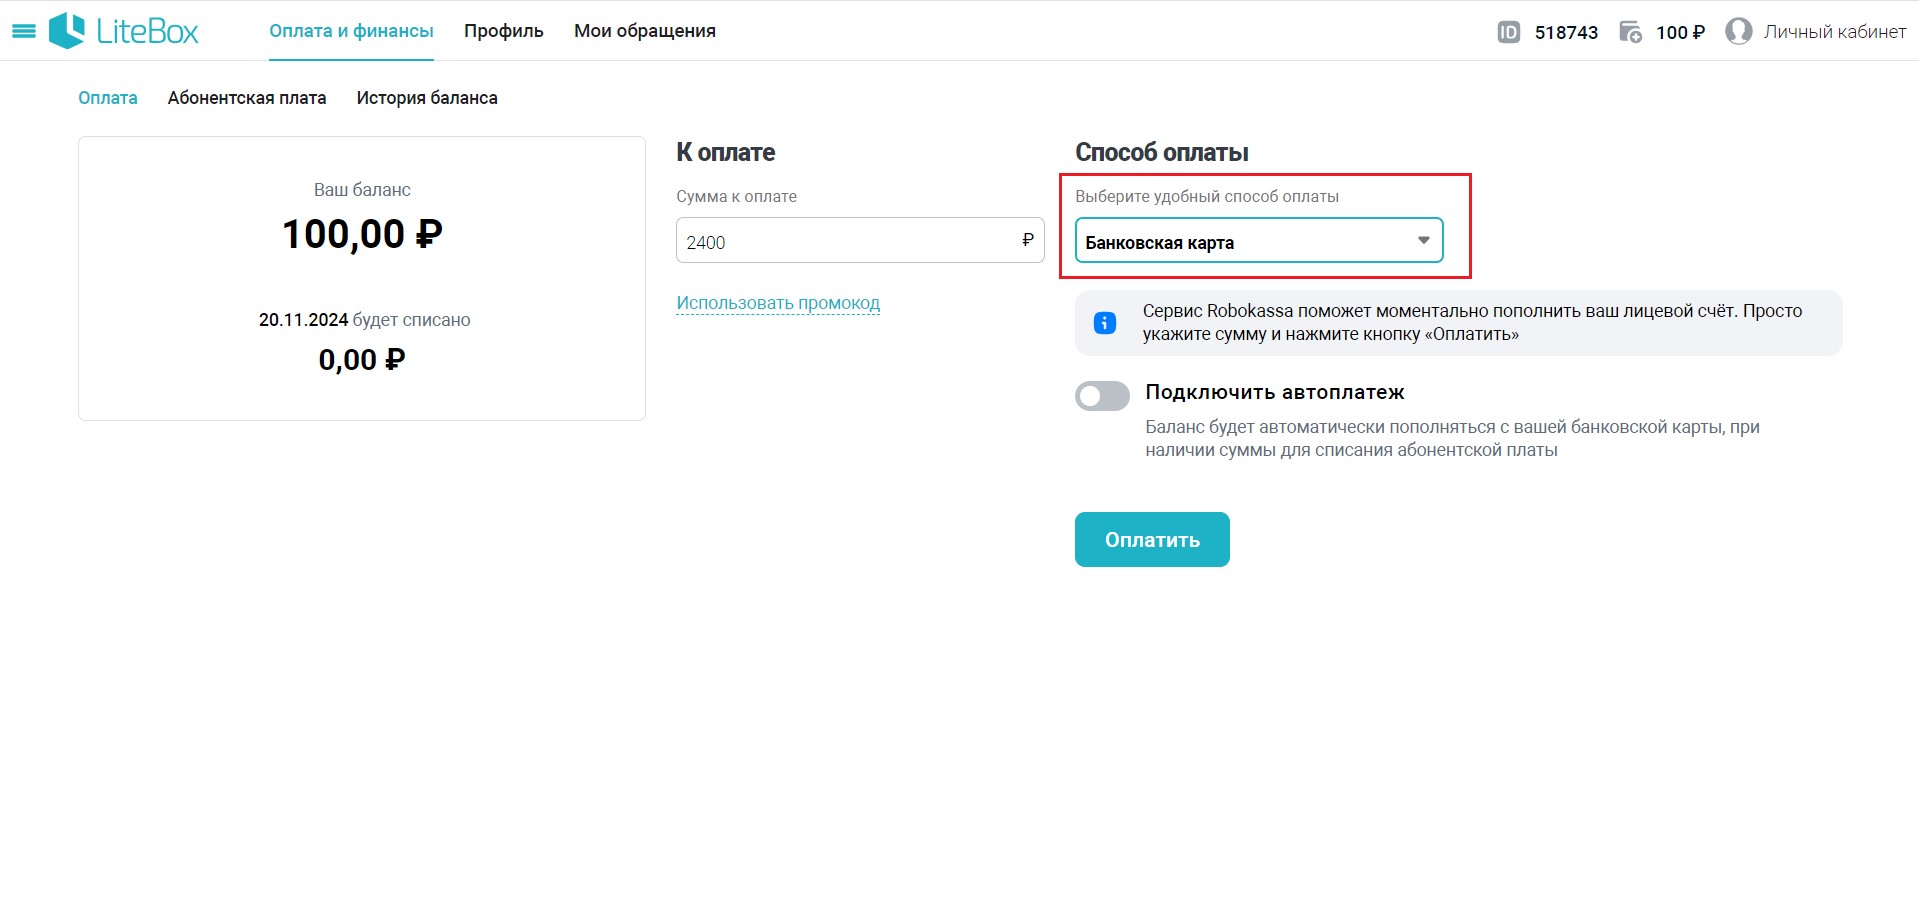Click the Оплатить button
The height and width of the screenshot is (911, 1919).
[x=1152, y=540]
